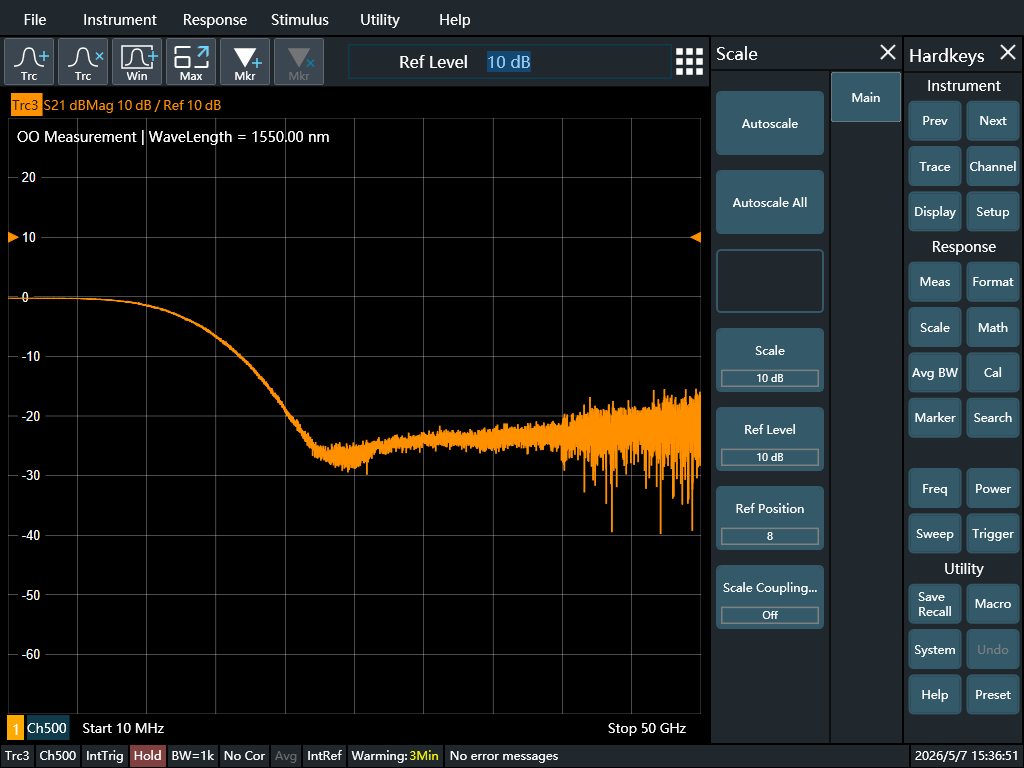Select the Trc3 trace label

26,105
